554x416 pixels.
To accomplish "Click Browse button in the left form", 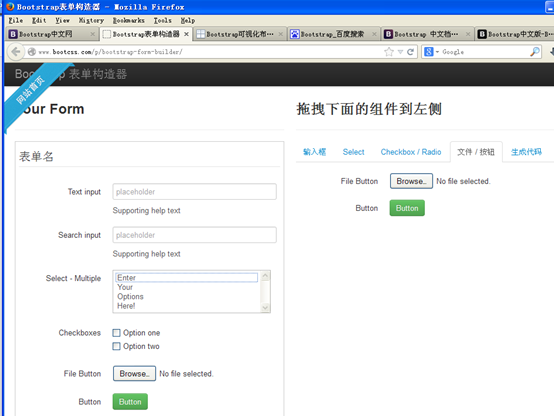I will (x=134, y=374).
